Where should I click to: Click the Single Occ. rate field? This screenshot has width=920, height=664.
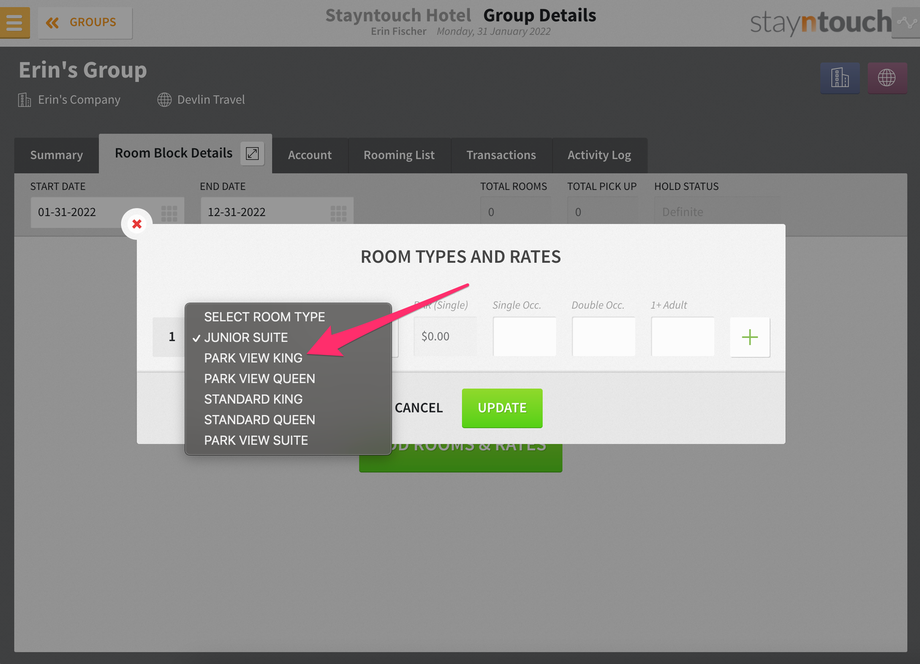click(525, 337)
